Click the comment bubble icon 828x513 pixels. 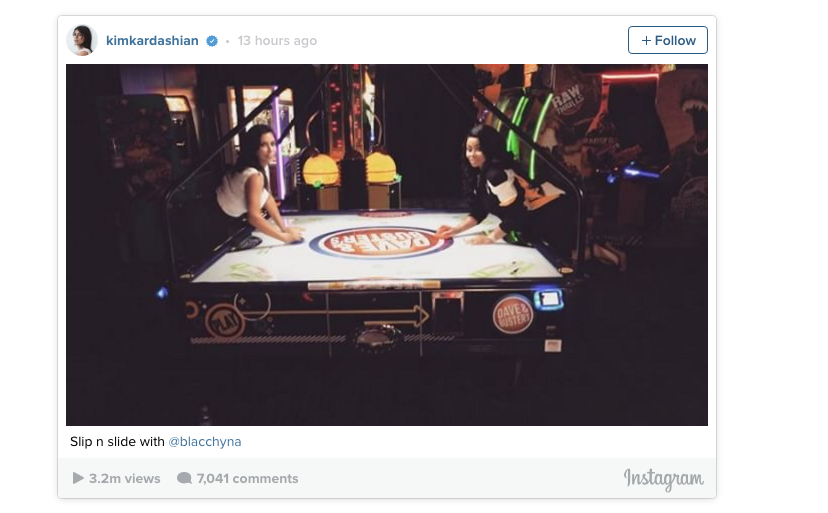[184, 478]
